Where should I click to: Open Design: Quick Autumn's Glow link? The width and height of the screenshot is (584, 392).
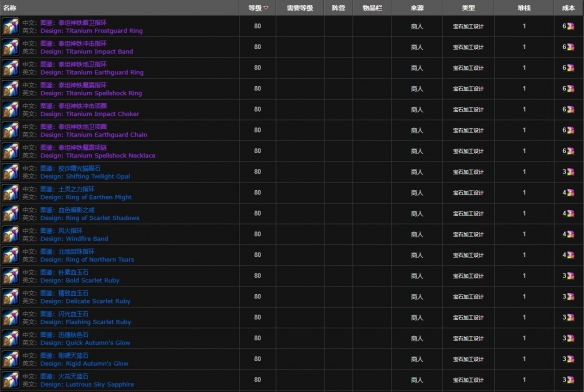(85, 343)
